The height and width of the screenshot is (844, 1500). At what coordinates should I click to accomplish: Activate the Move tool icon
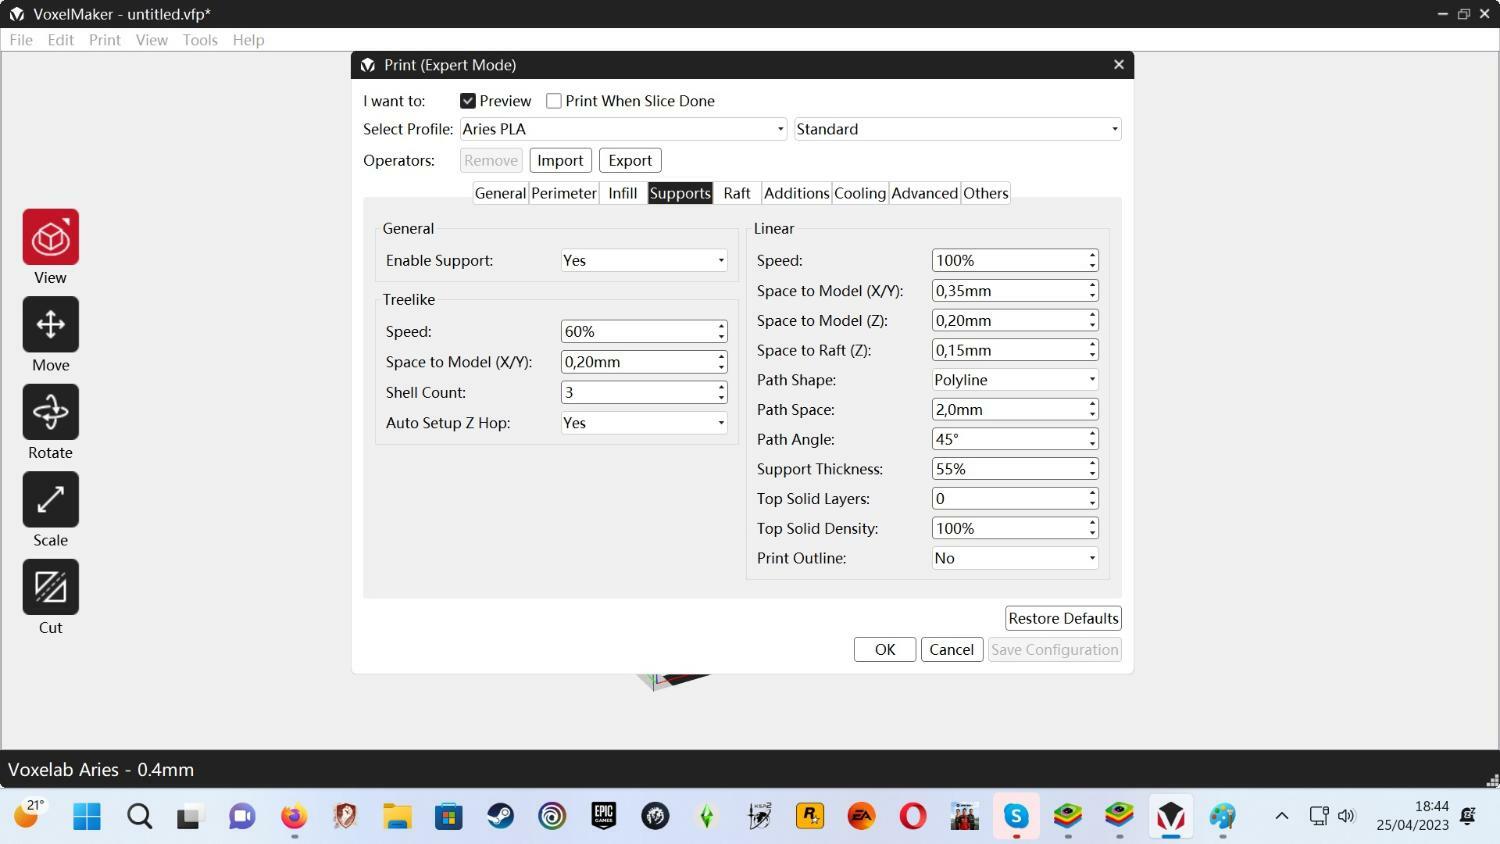point(51,324)
